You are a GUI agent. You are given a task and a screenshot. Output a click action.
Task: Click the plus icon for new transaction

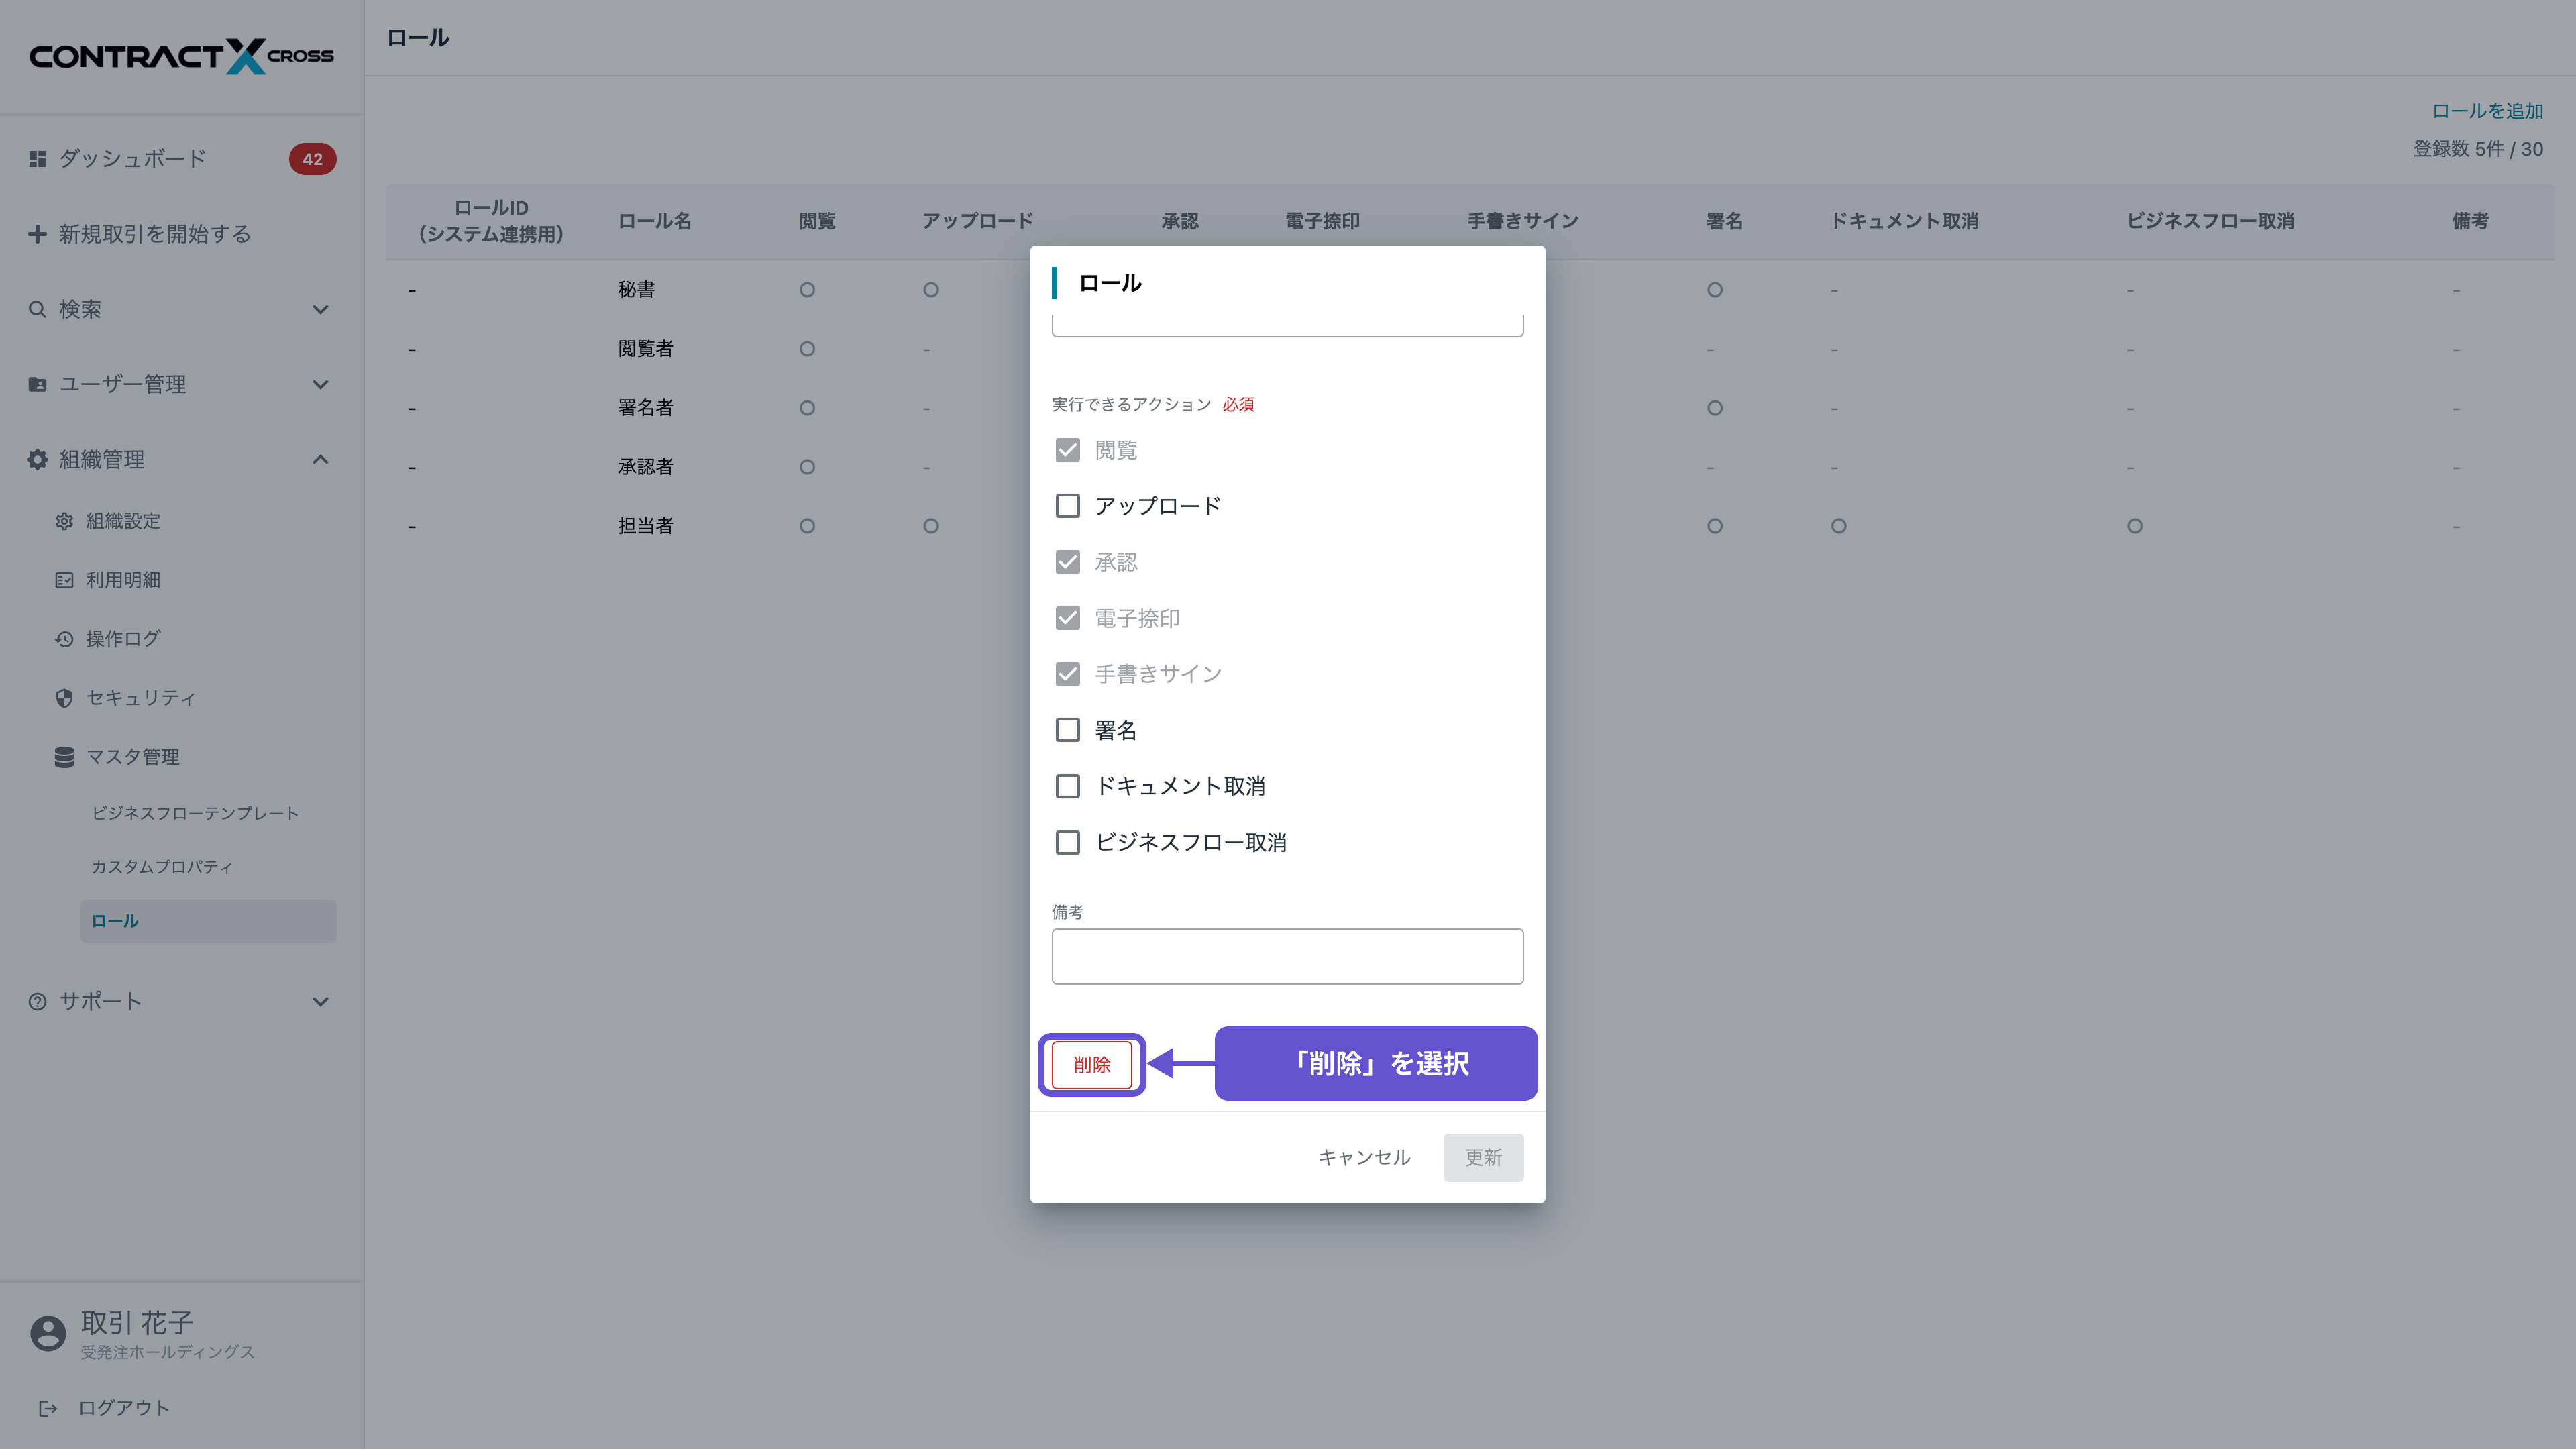tap(37, 234)
